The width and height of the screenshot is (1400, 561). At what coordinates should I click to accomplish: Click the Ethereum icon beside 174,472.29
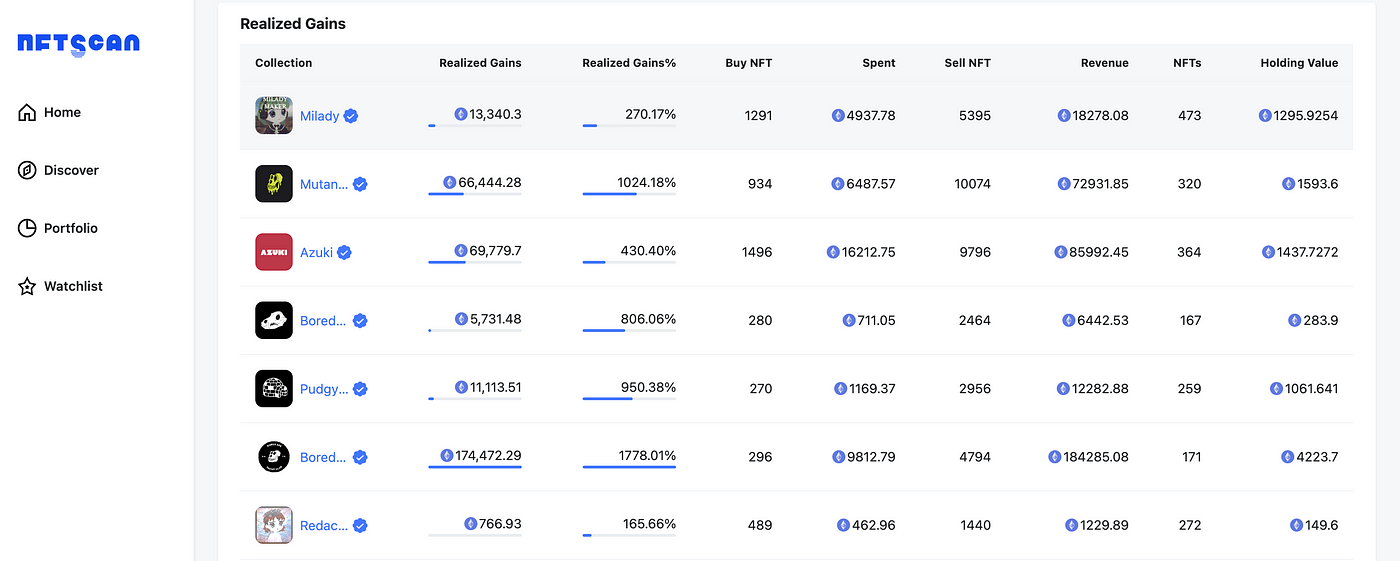(447, 456)
